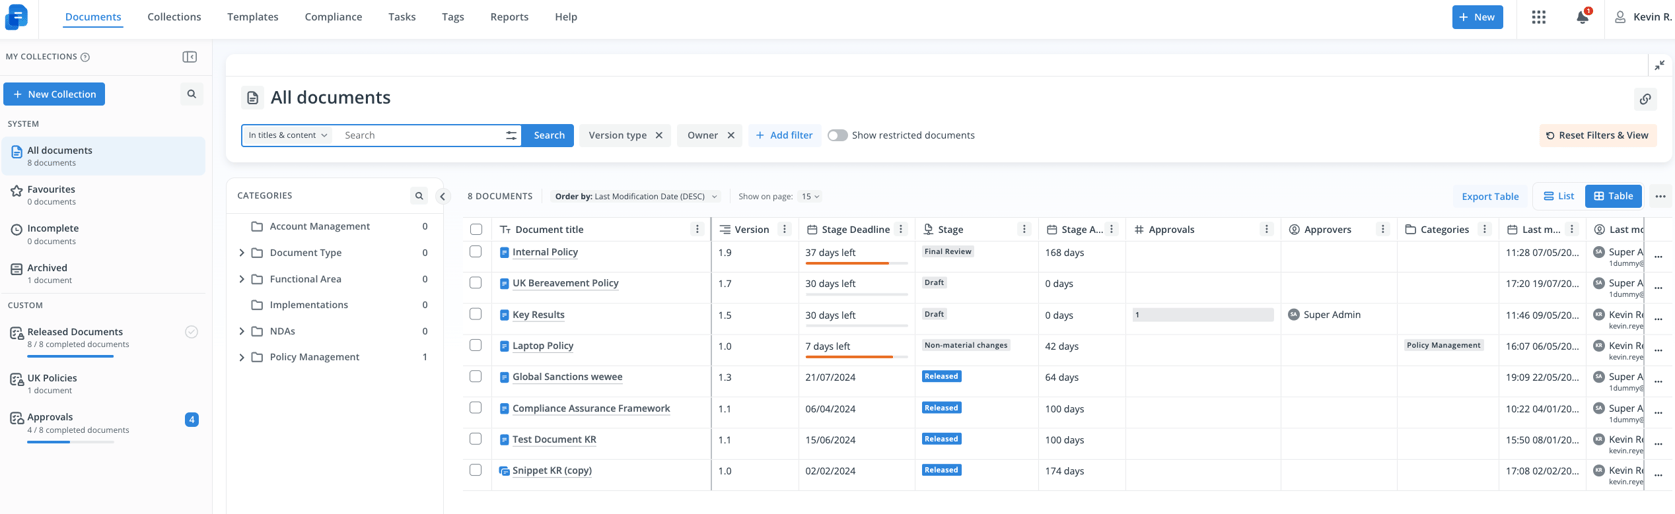The width and height of the screenshot is (1675, 514).
Task: Open Stage Deadline column options menu
Action: (901, 229)
